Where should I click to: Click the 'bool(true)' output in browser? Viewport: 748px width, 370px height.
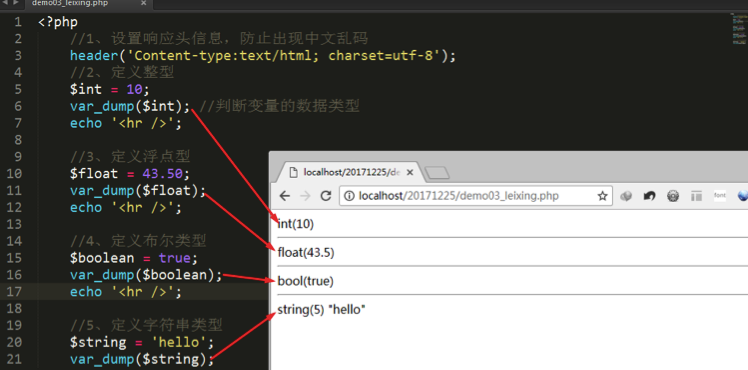[305, 281]
